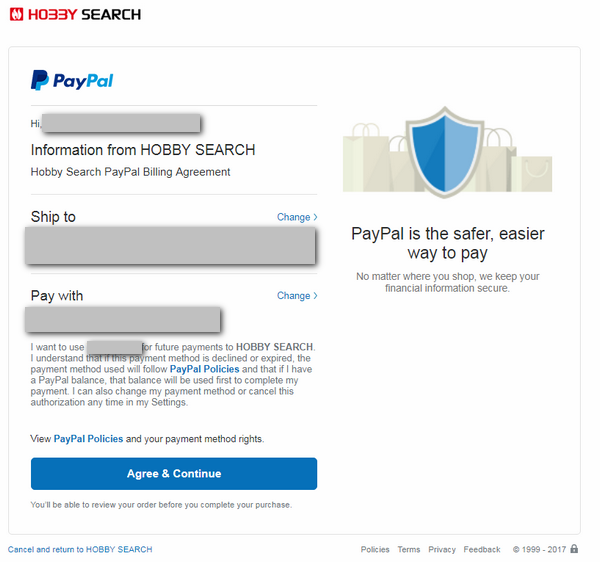Open the Terms footer link
Screen dimensions: 600x562
click(409, 549)
